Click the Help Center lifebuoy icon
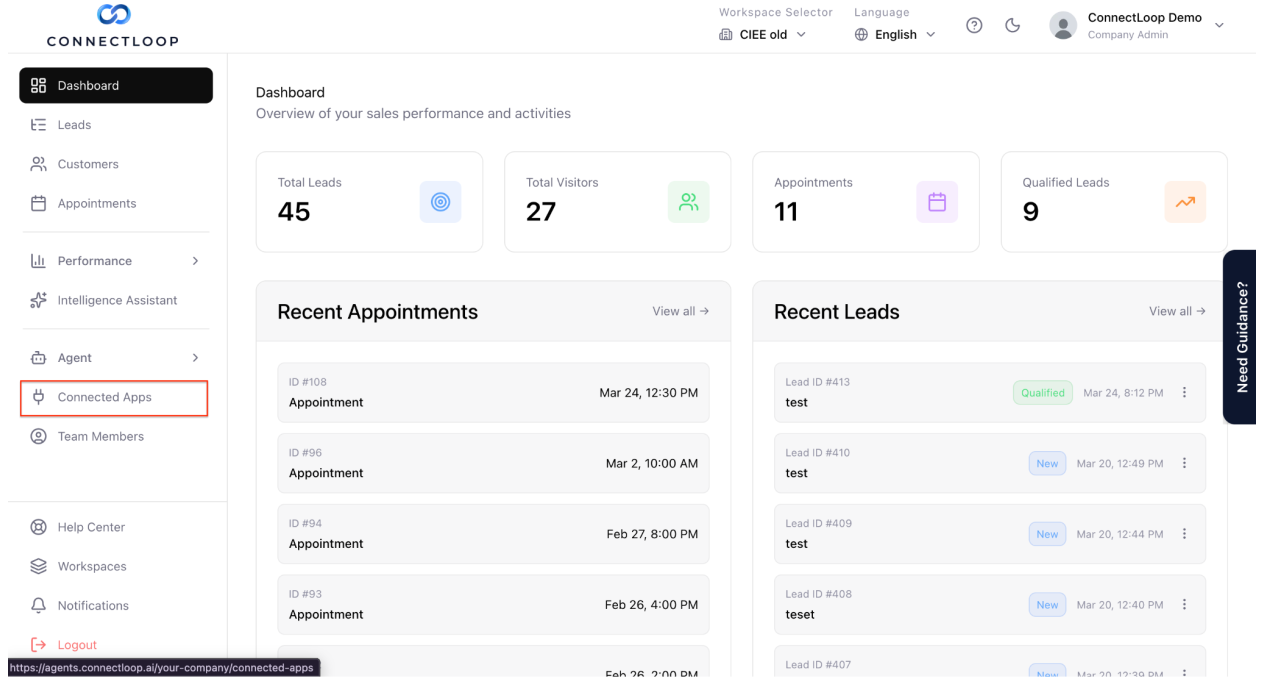Image resolution: width=1262 pixels, height=699 pixels. coord(39,527)
